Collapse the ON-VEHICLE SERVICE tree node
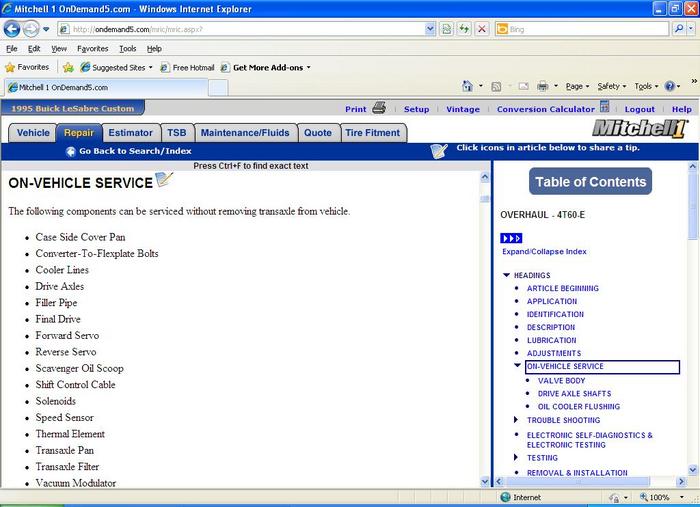 517,366
